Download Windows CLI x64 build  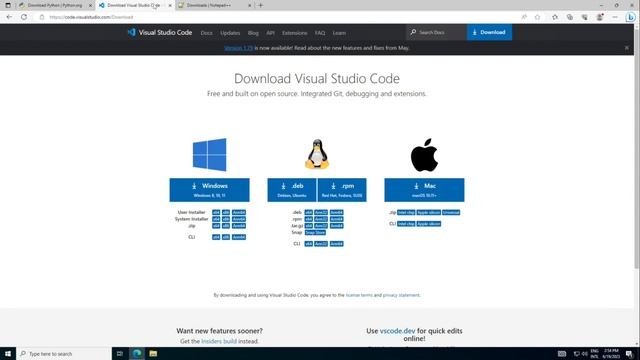tap(216, 237)
